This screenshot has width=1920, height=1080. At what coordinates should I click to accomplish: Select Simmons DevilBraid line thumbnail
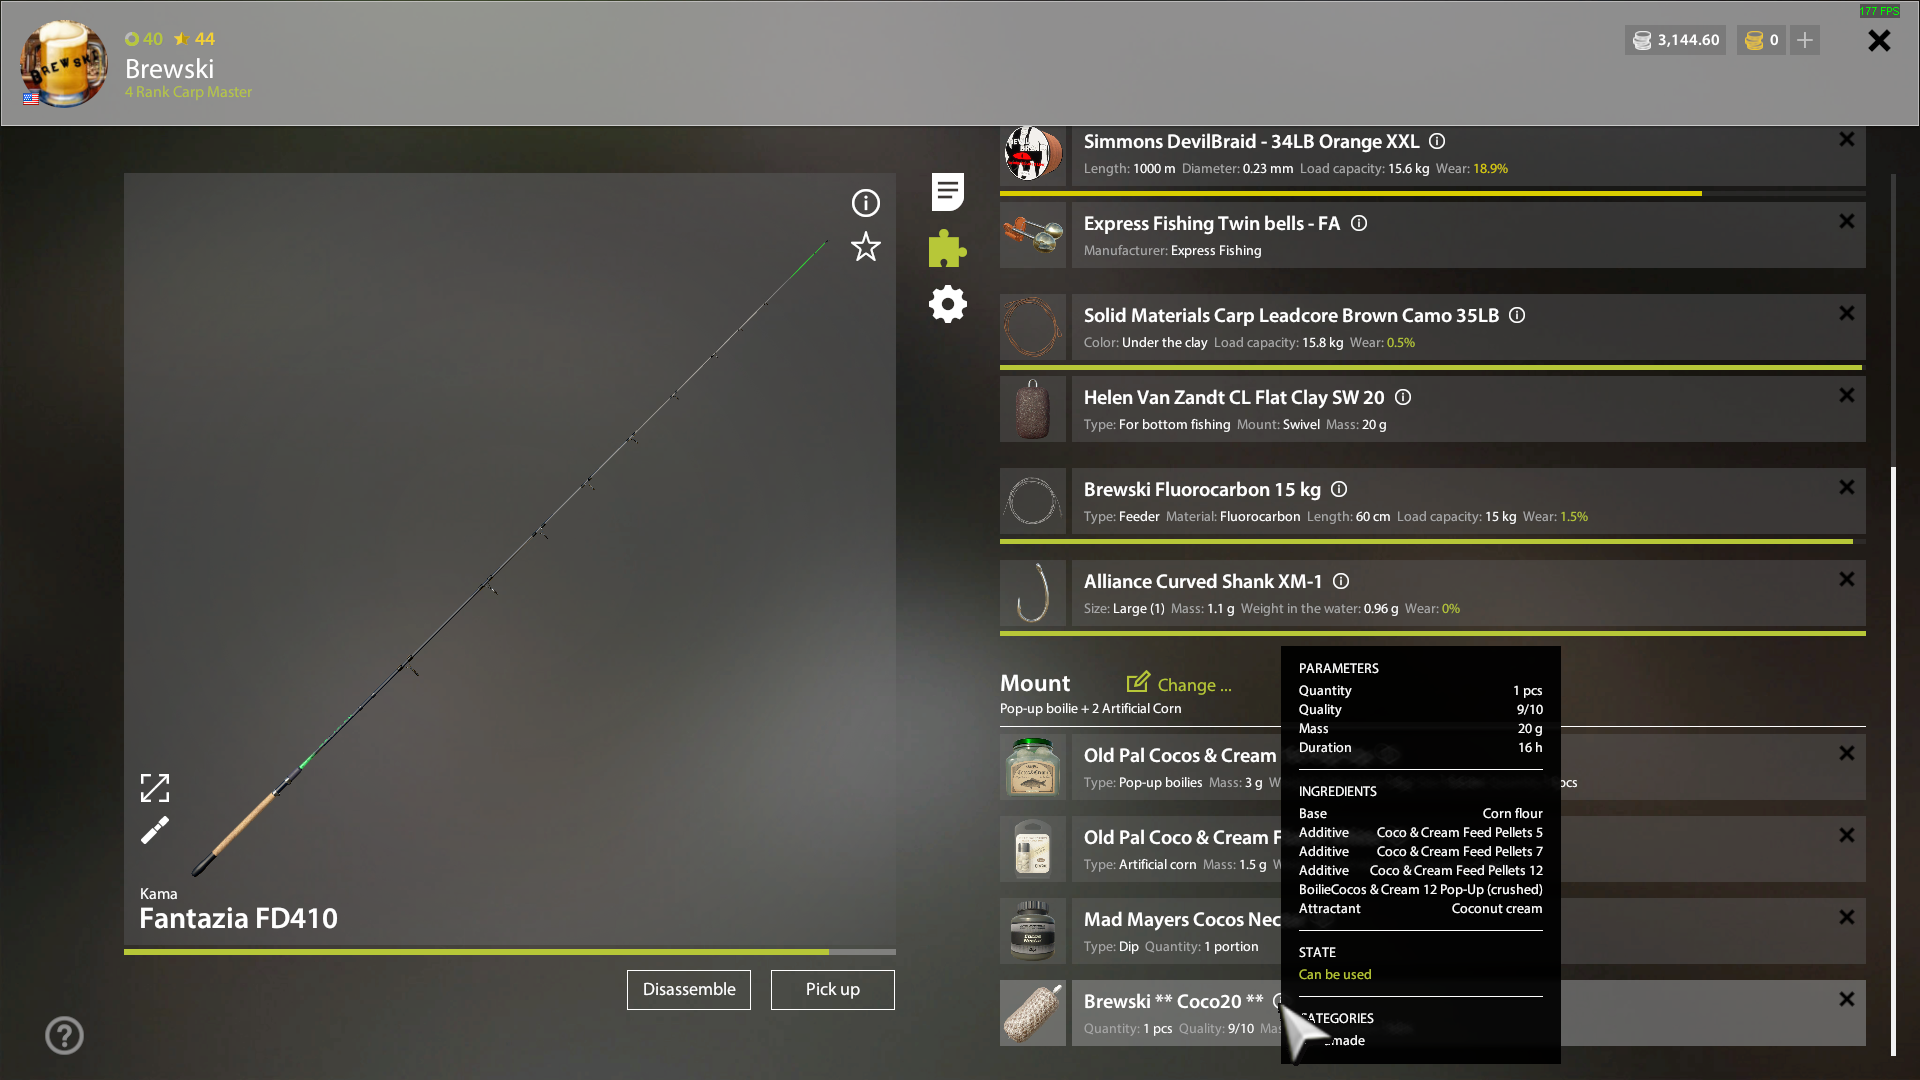pos(1033,153)
